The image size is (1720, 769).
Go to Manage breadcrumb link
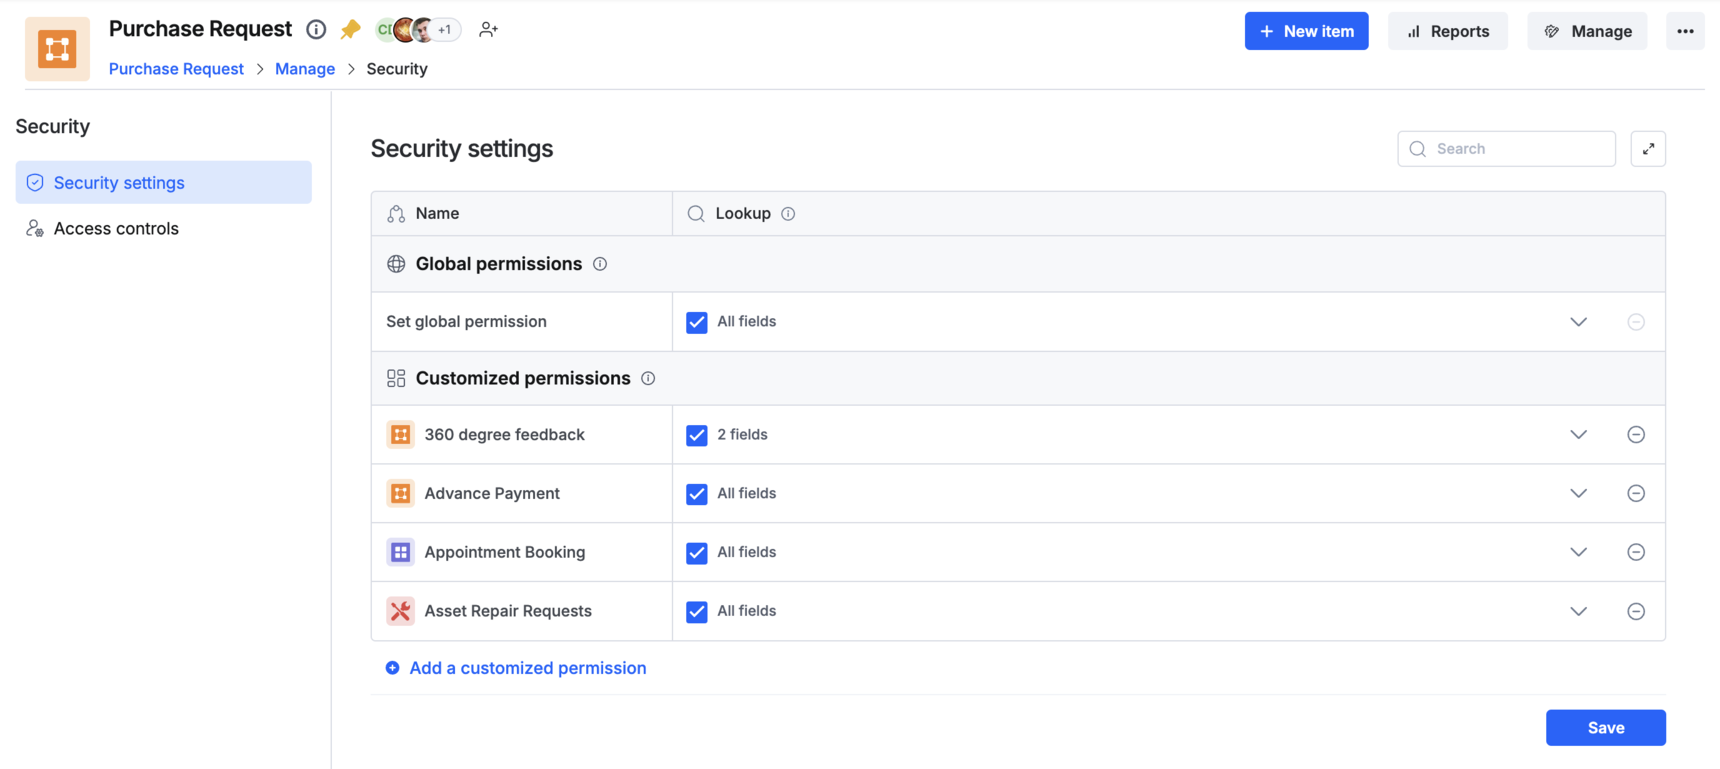click(x=305, y=69)
